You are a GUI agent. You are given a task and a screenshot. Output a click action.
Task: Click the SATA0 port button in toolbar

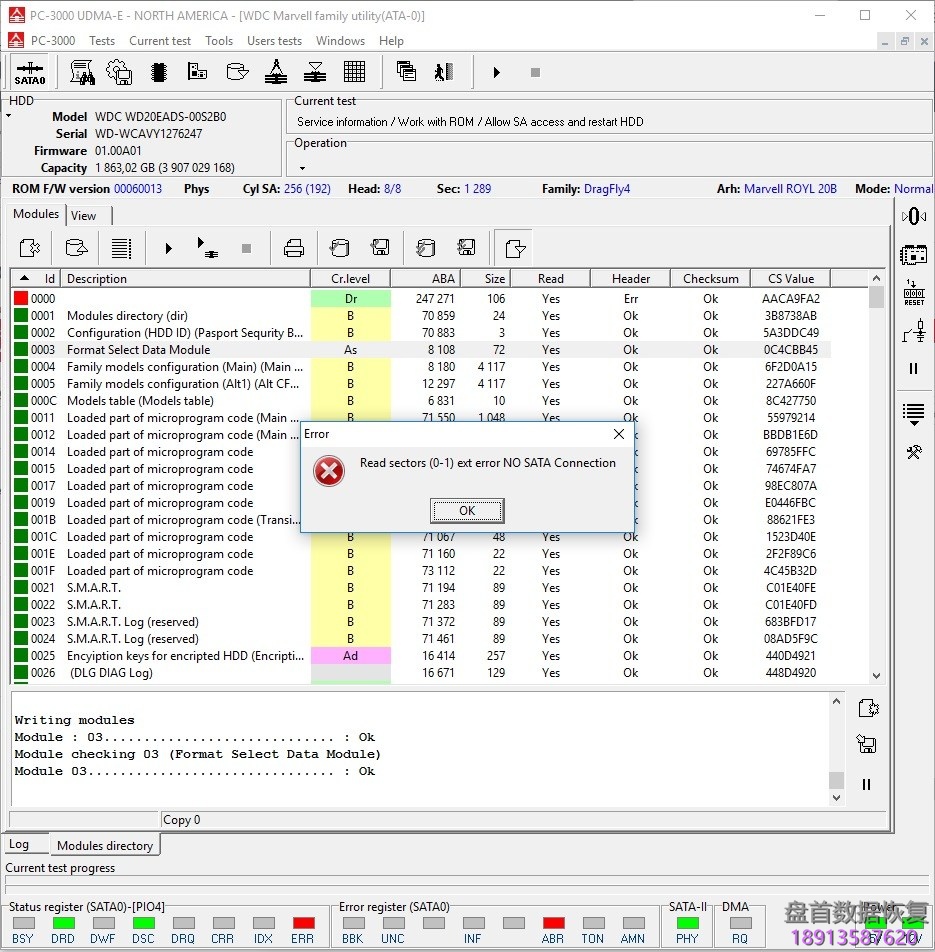point(30,72)
